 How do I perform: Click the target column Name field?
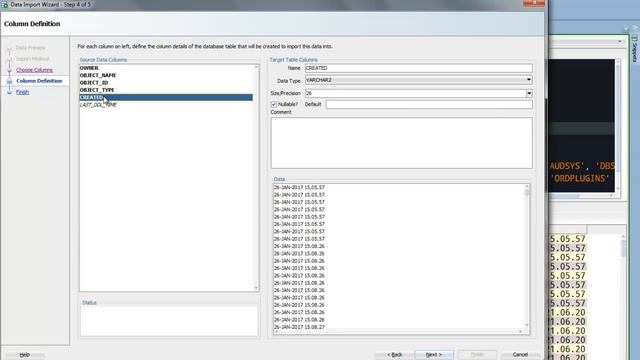418,68
